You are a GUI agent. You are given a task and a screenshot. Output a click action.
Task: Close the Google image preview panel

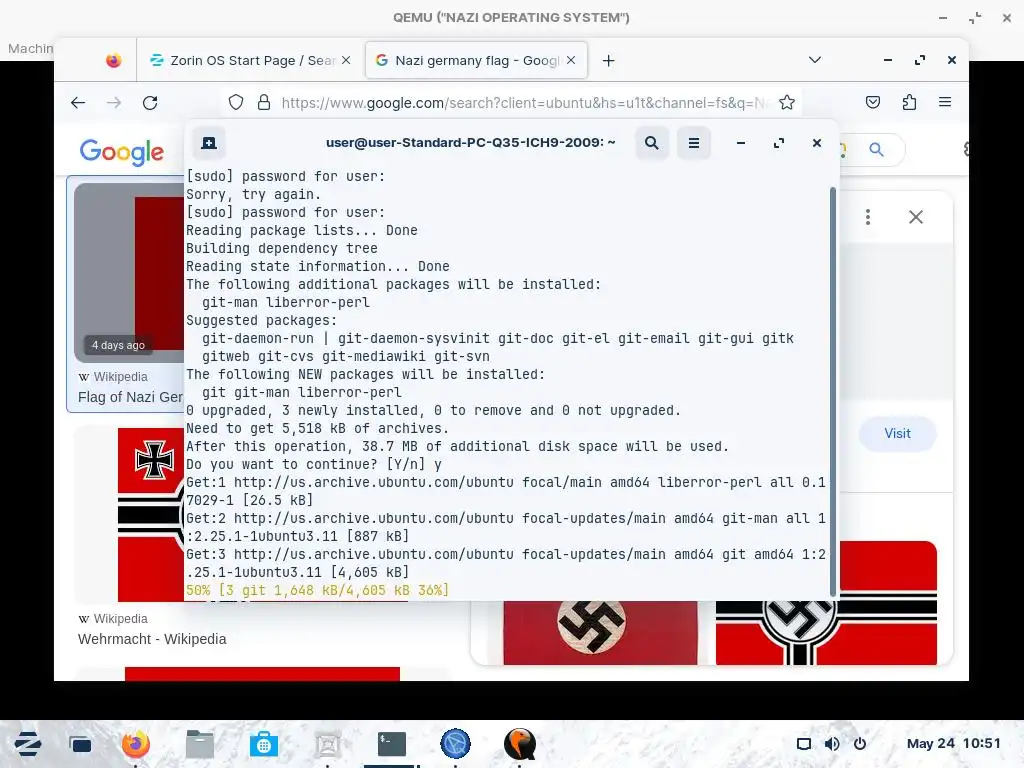click(x=916, y=217)
